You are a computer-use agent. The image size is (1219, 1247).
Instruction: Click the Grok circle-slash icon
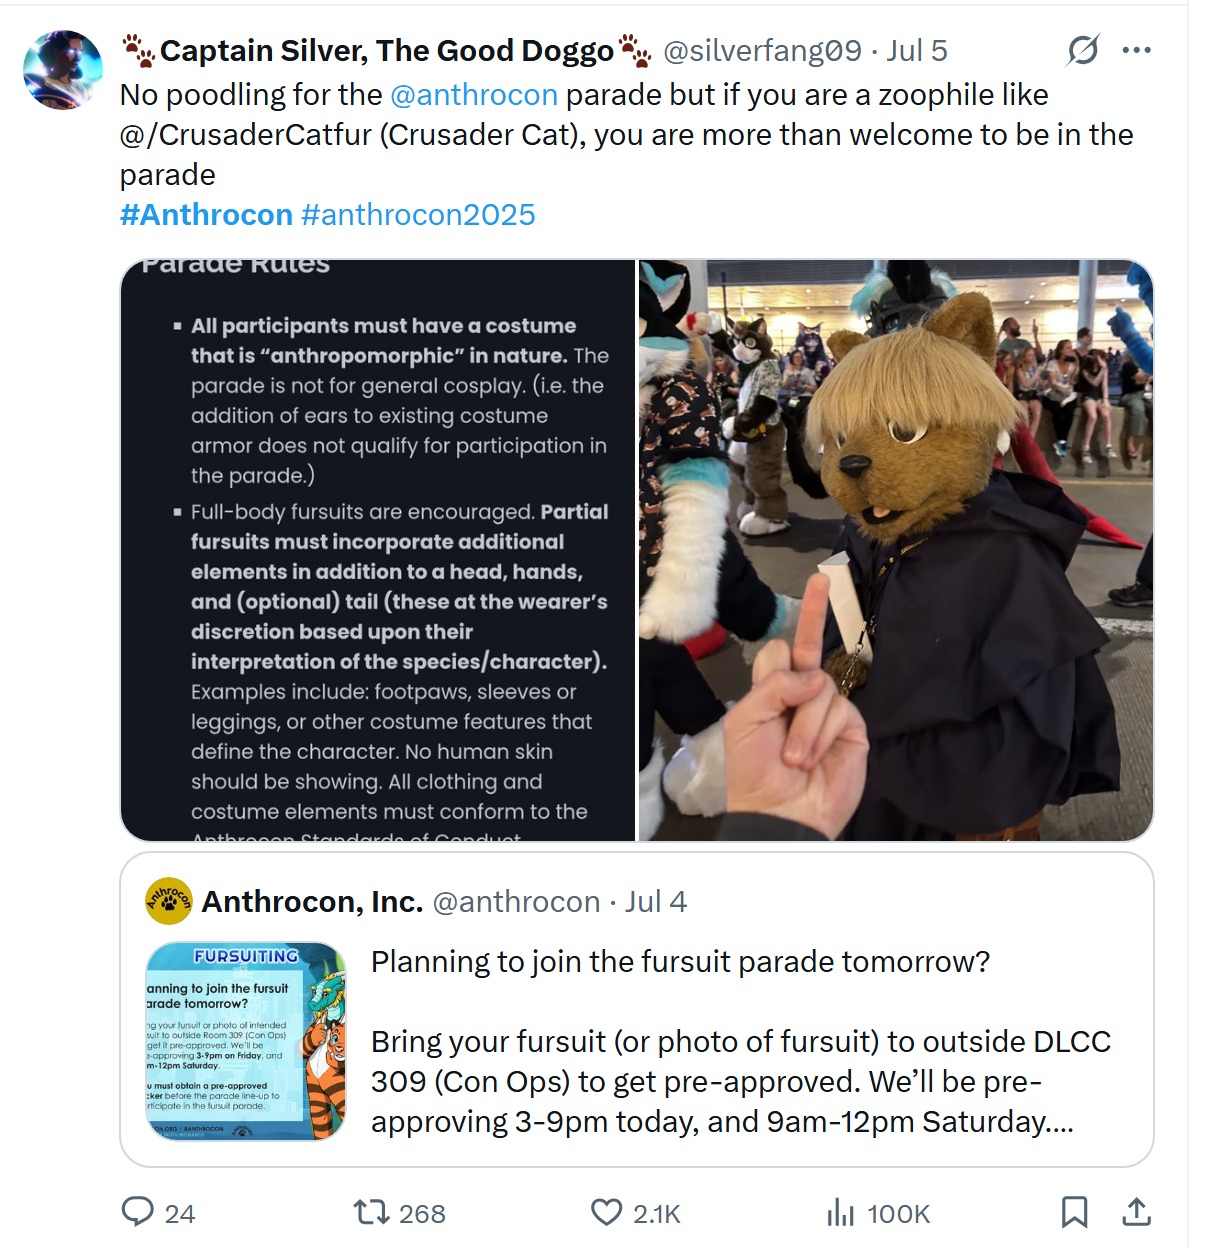click(1083, 50)
